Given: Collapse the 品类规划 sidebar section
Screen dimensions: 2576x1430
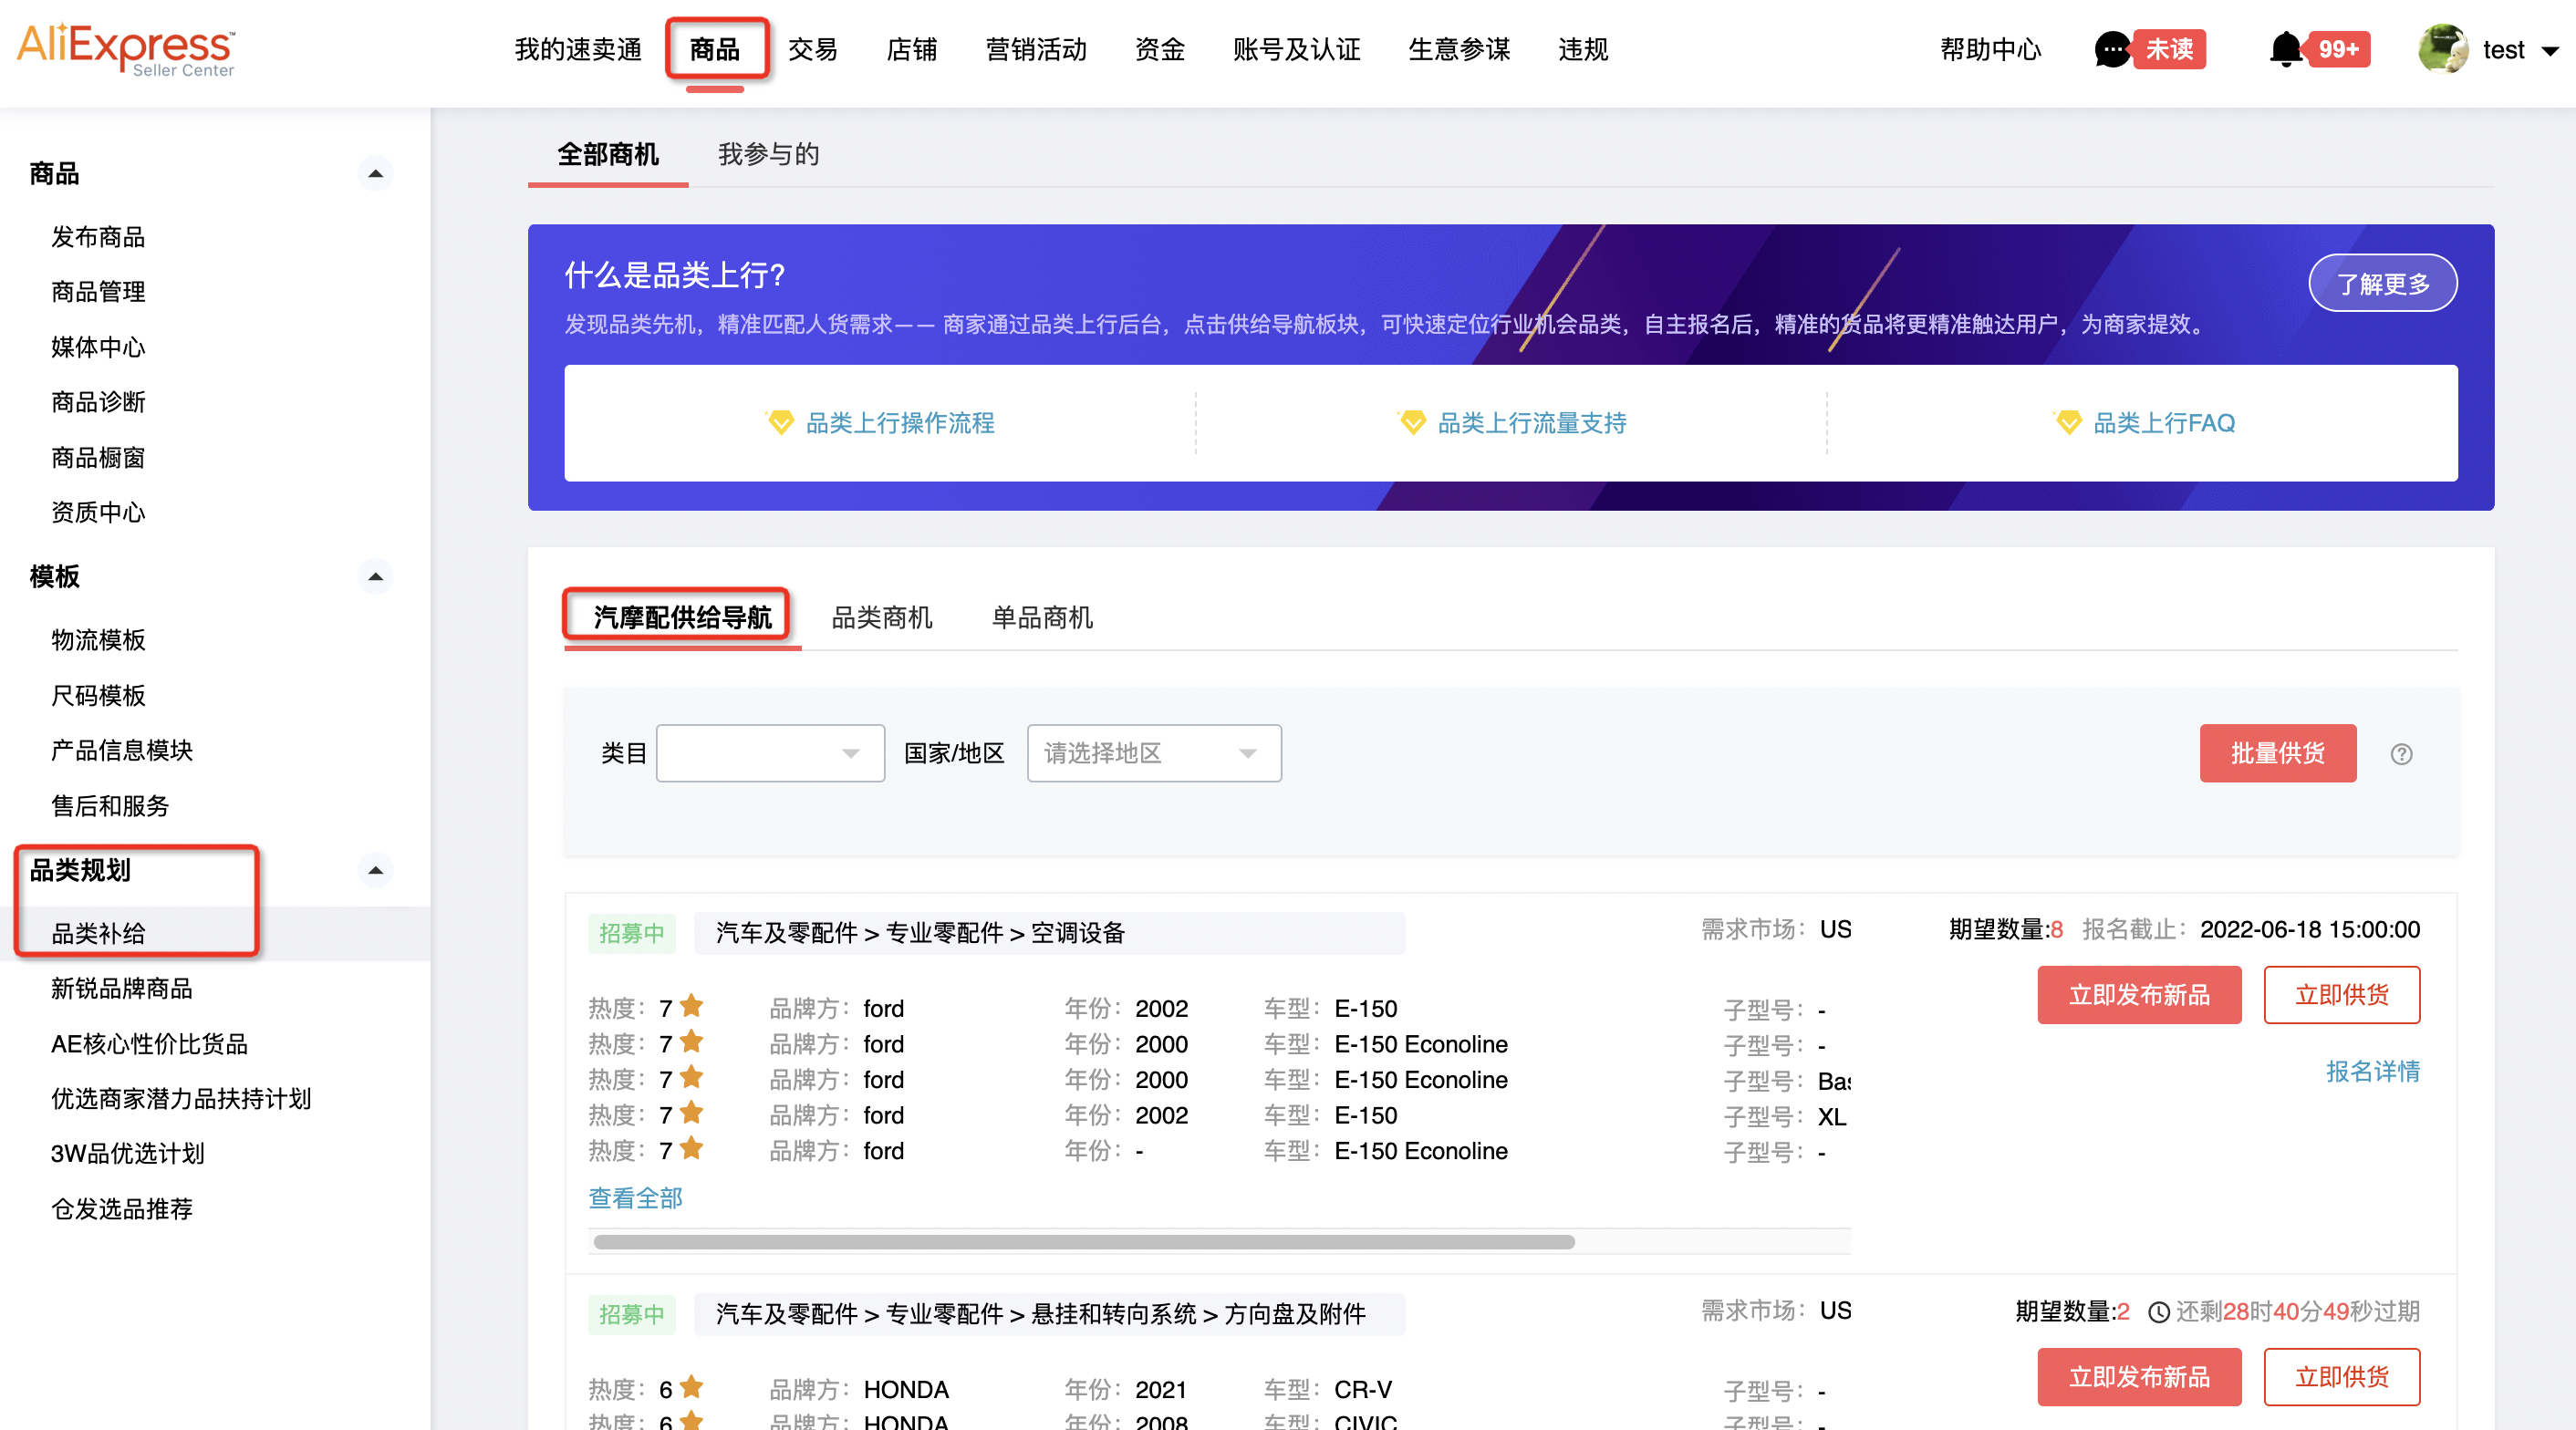Looking at the screenshot, I should 375,870.
